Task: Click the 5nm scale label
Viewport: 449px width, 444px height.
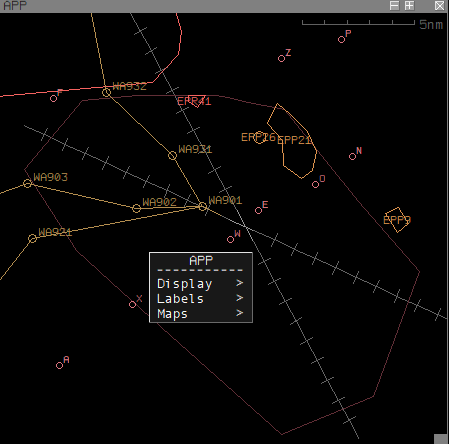Action: point(431,25)
